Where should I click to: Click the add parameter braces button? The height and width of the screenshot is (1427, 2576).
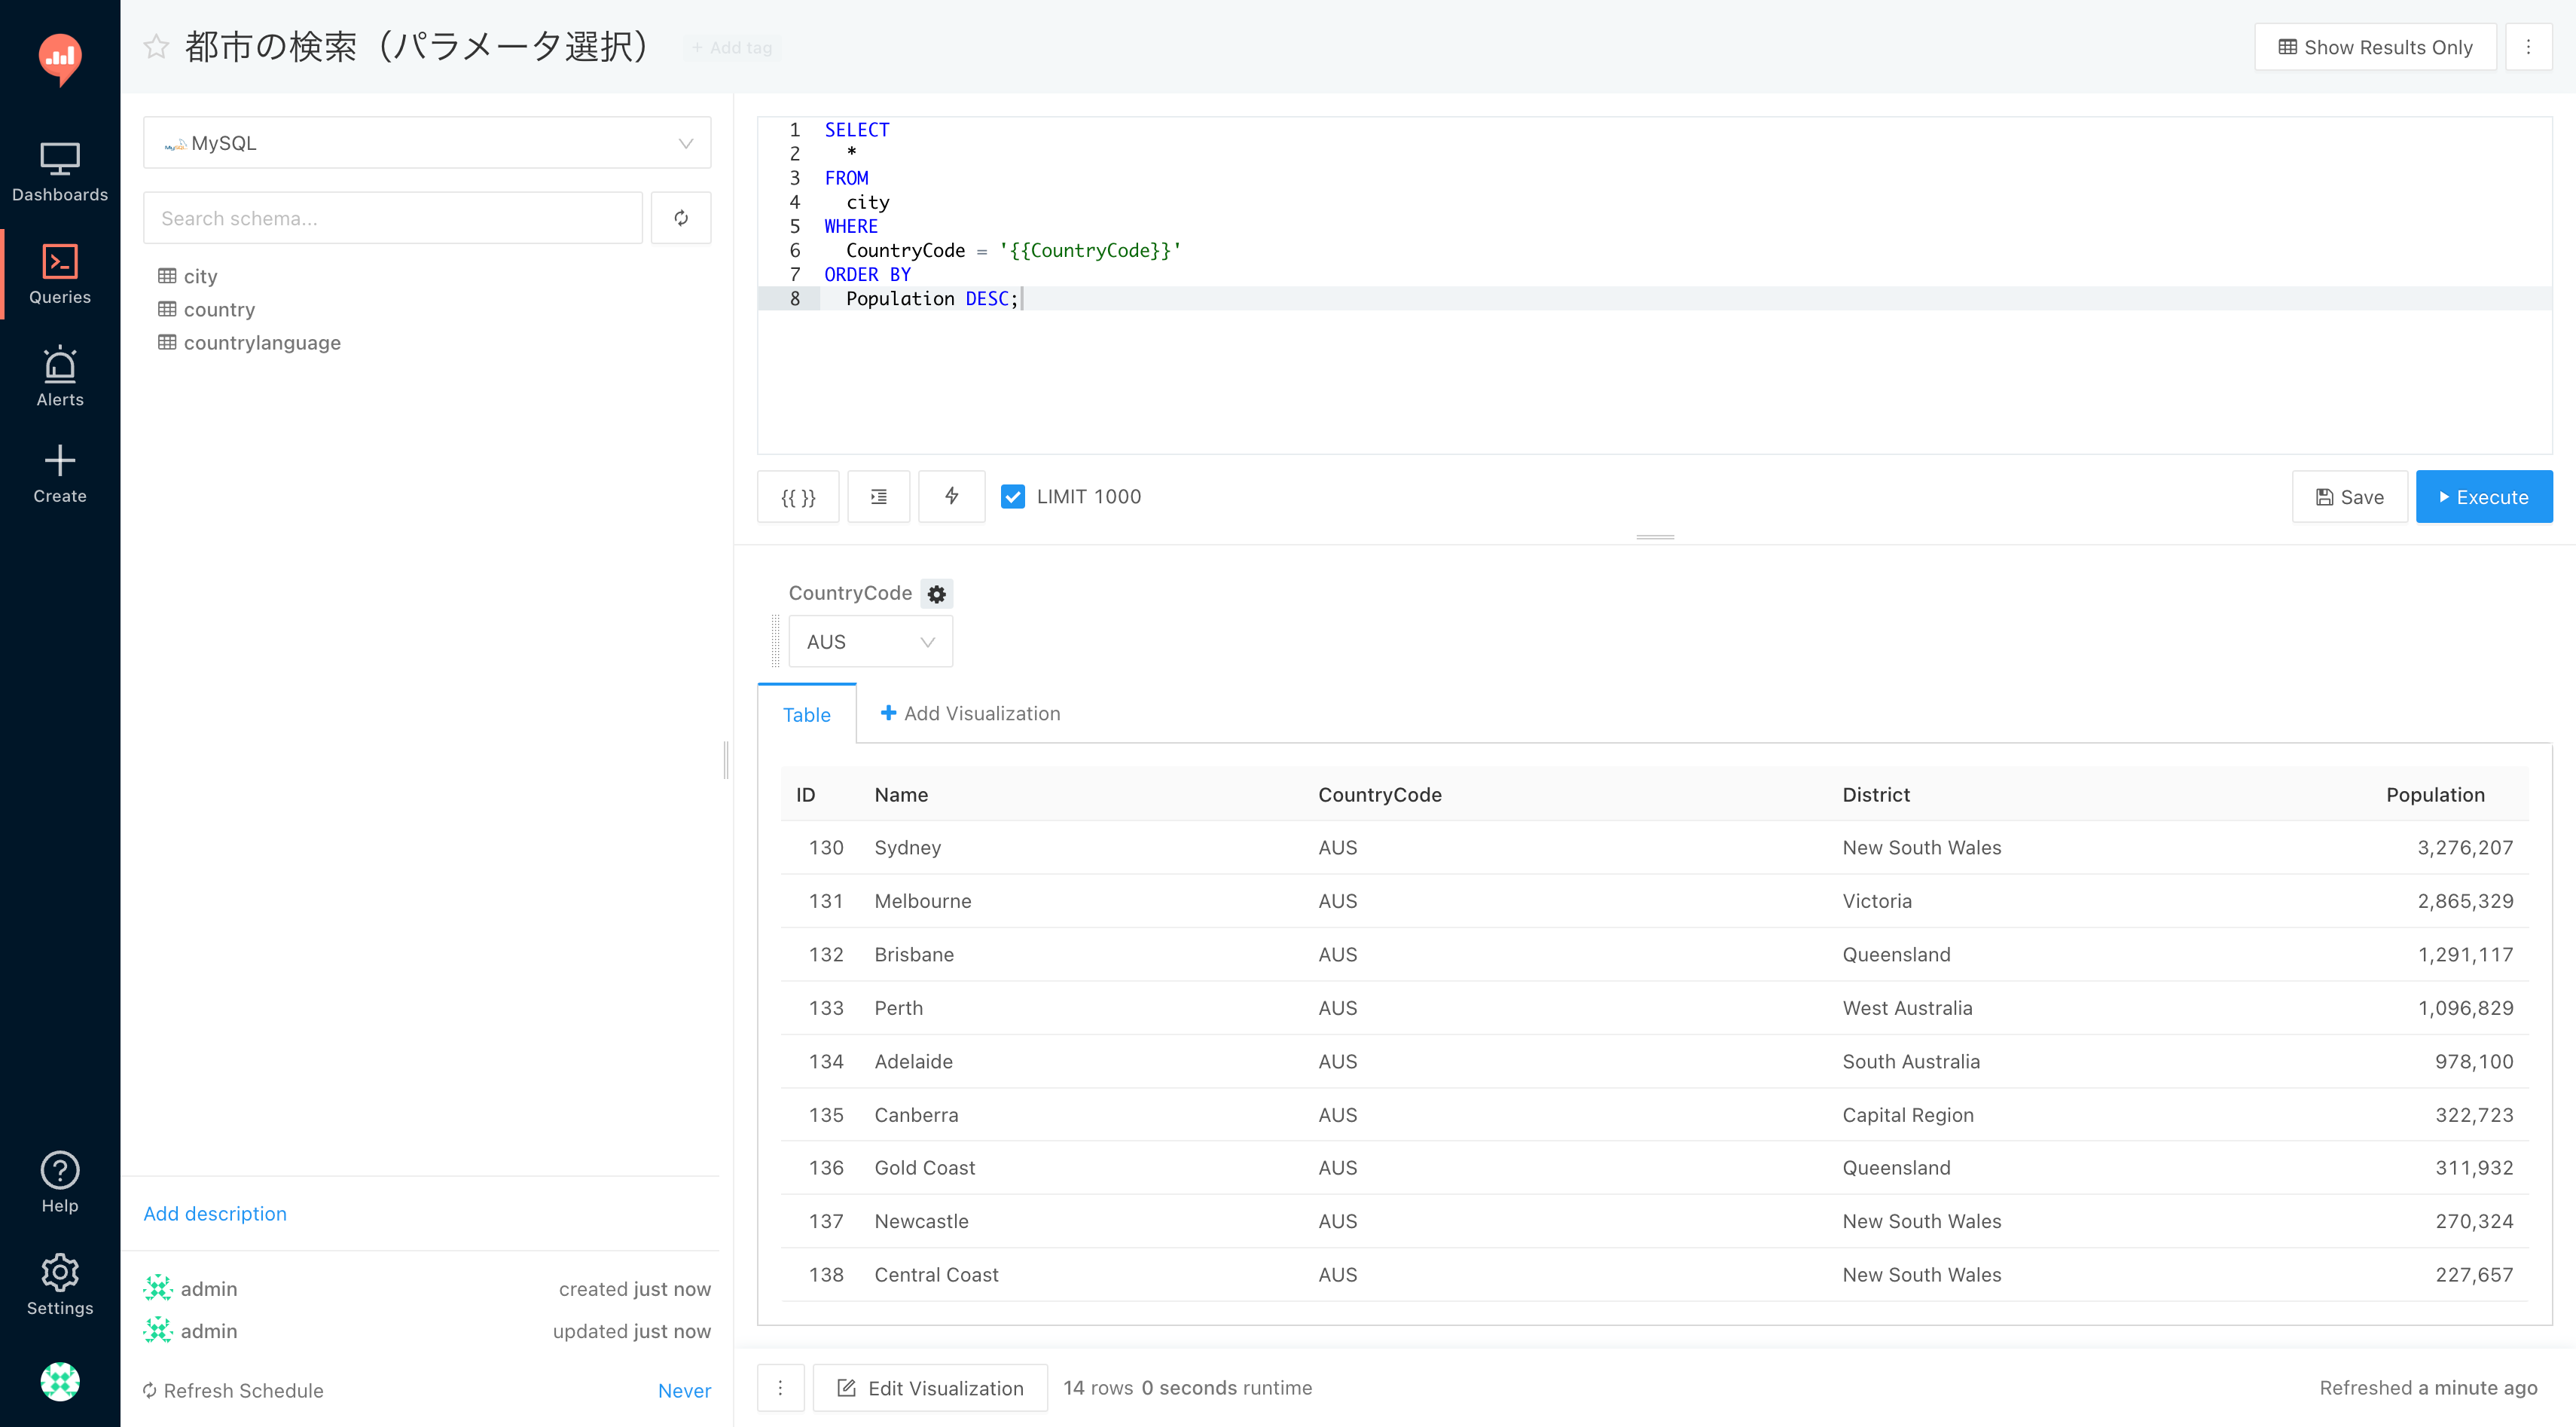[x=798, y=497]
